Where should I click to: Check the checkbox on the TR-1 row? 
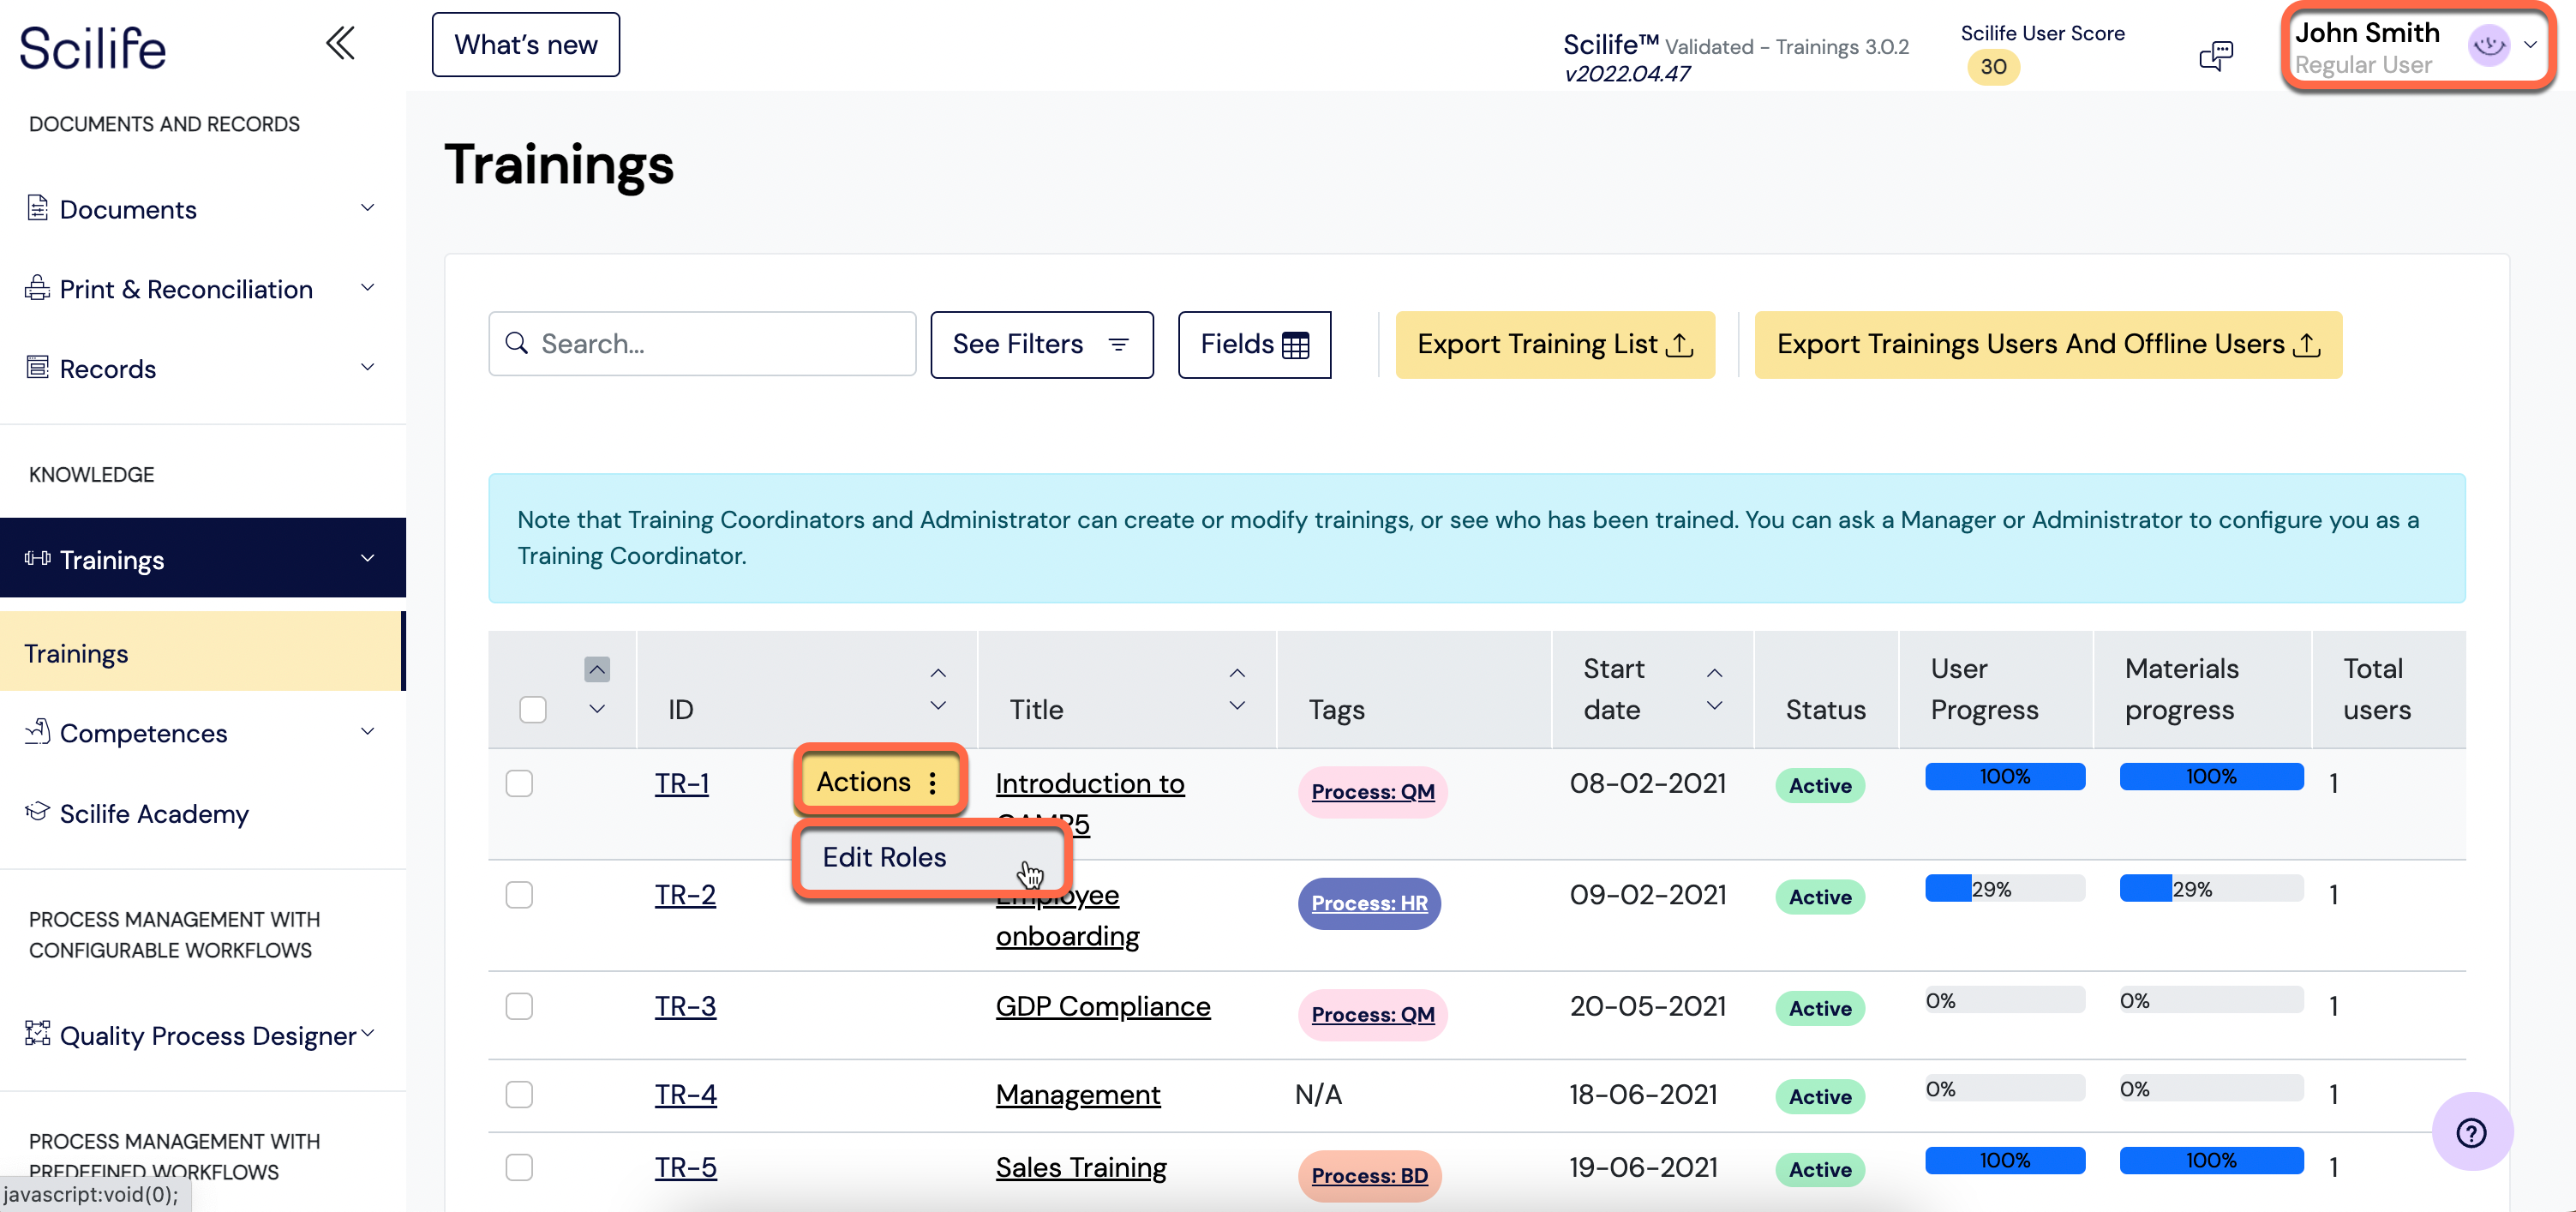tap(519, 783)
